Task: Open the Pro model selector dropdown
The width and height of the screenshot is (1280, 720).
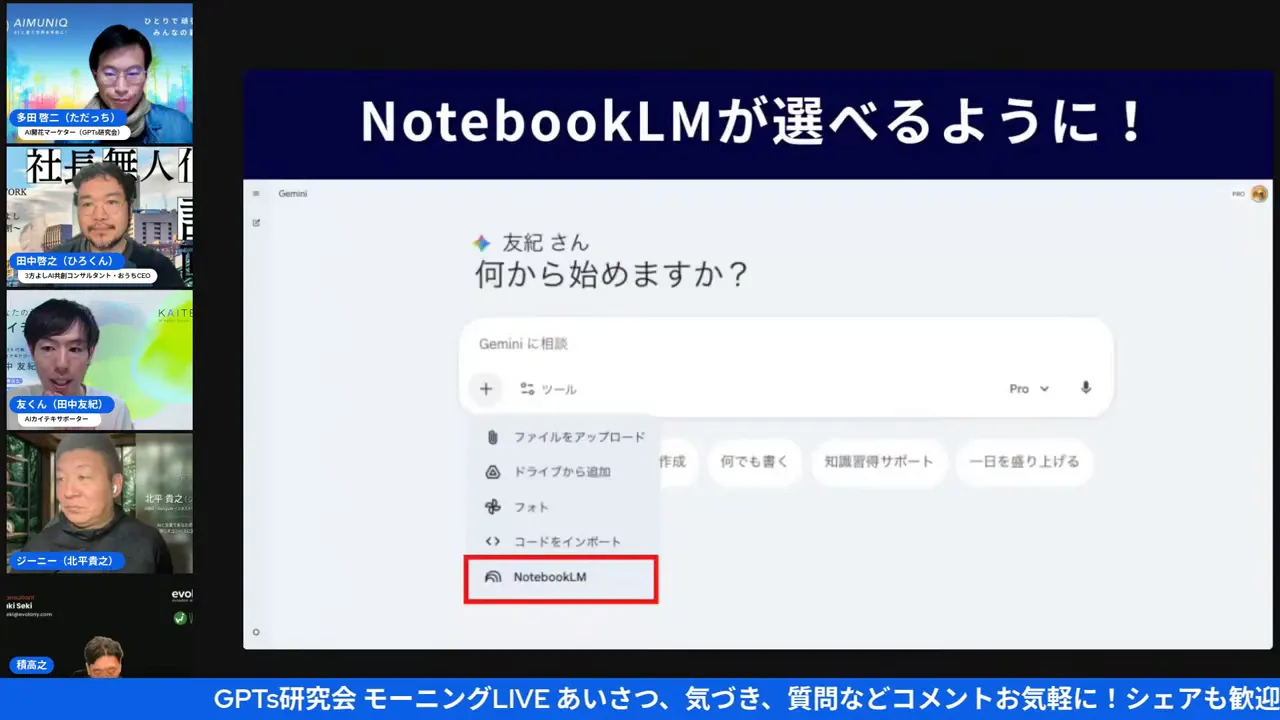Action: click(x=1028, y=389)
